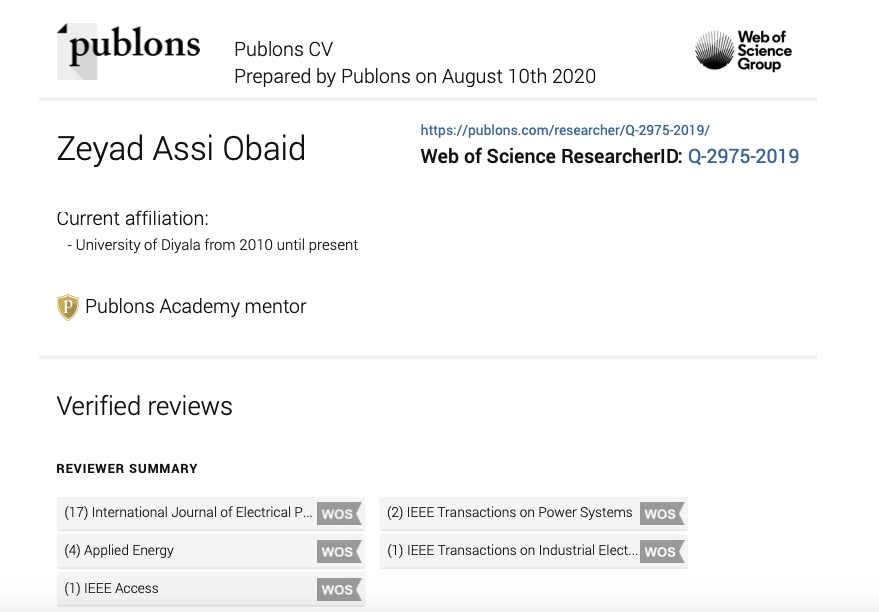Click WOS badge beside International Journal of Electrical

pos(339,513)
